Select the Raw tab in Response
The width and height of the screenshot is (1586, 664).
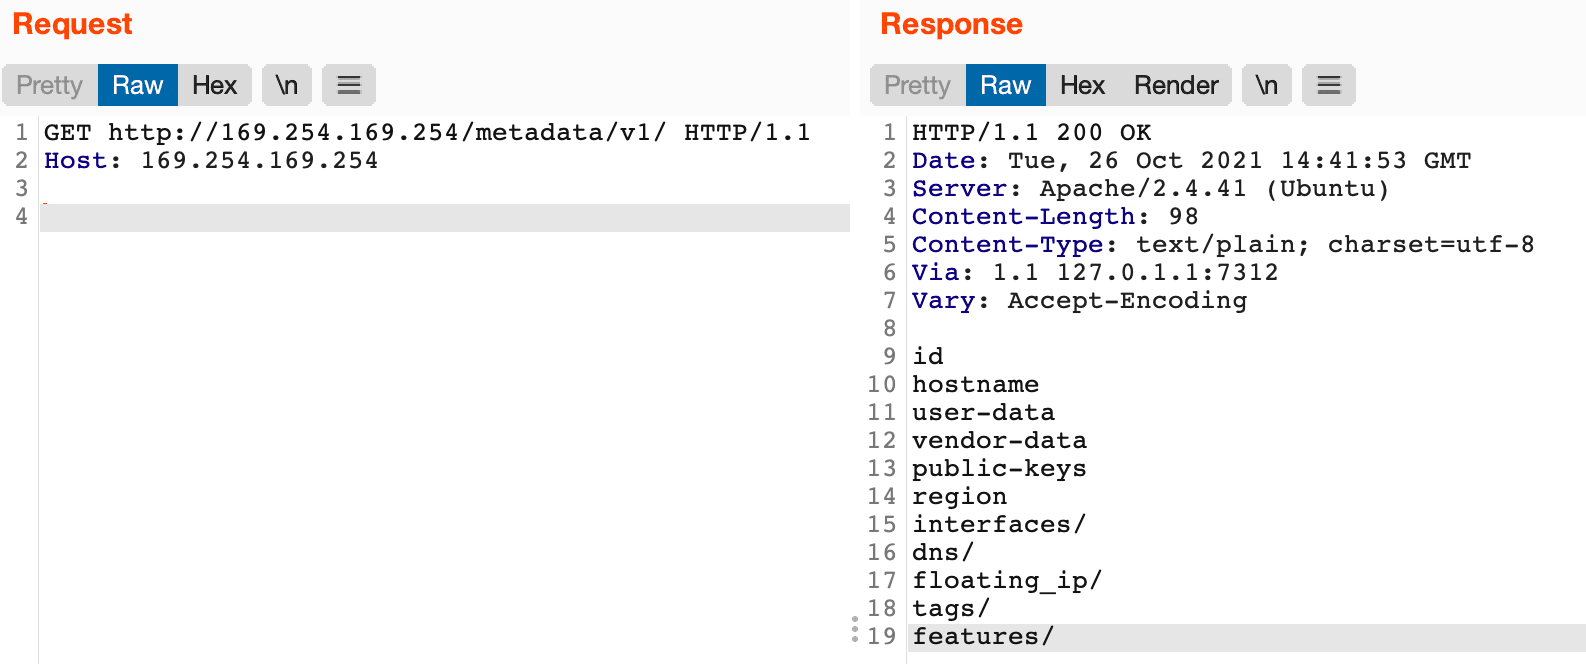point(1005,85)
